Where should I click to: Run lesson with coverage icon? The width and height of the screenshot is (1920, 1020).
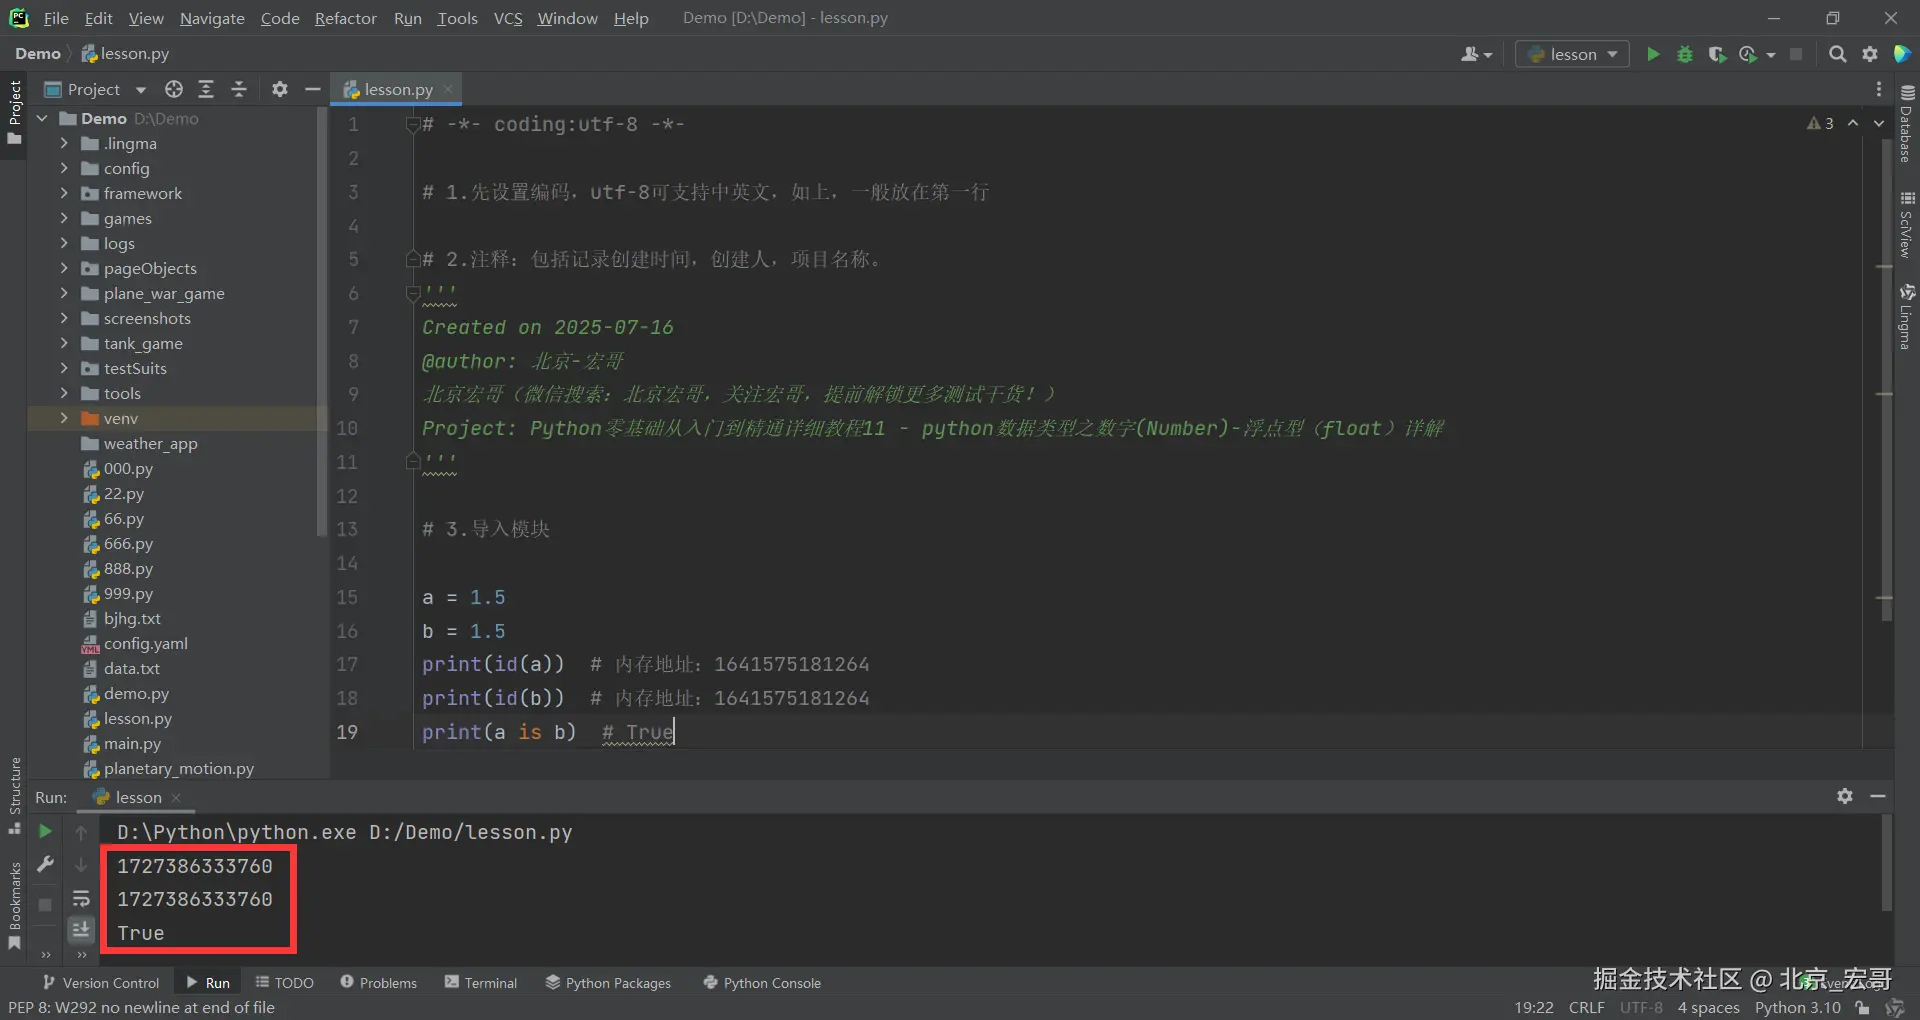point(1717,54)
